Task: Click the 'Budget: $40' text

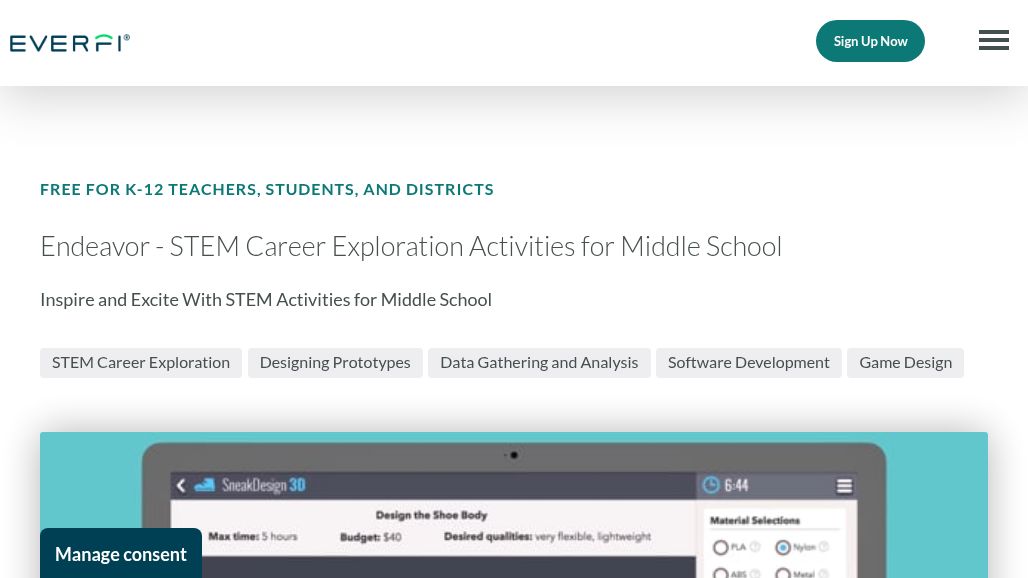Action: [370, 537]
